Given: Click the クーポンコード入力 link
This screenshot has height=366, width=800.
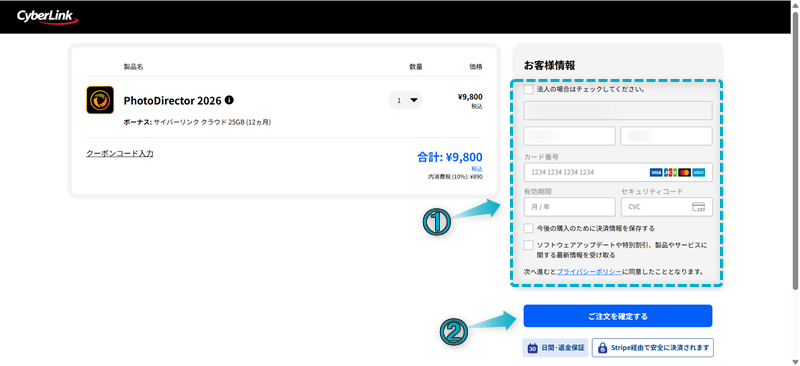Looking at the screenshot, I should pos(120,153).
